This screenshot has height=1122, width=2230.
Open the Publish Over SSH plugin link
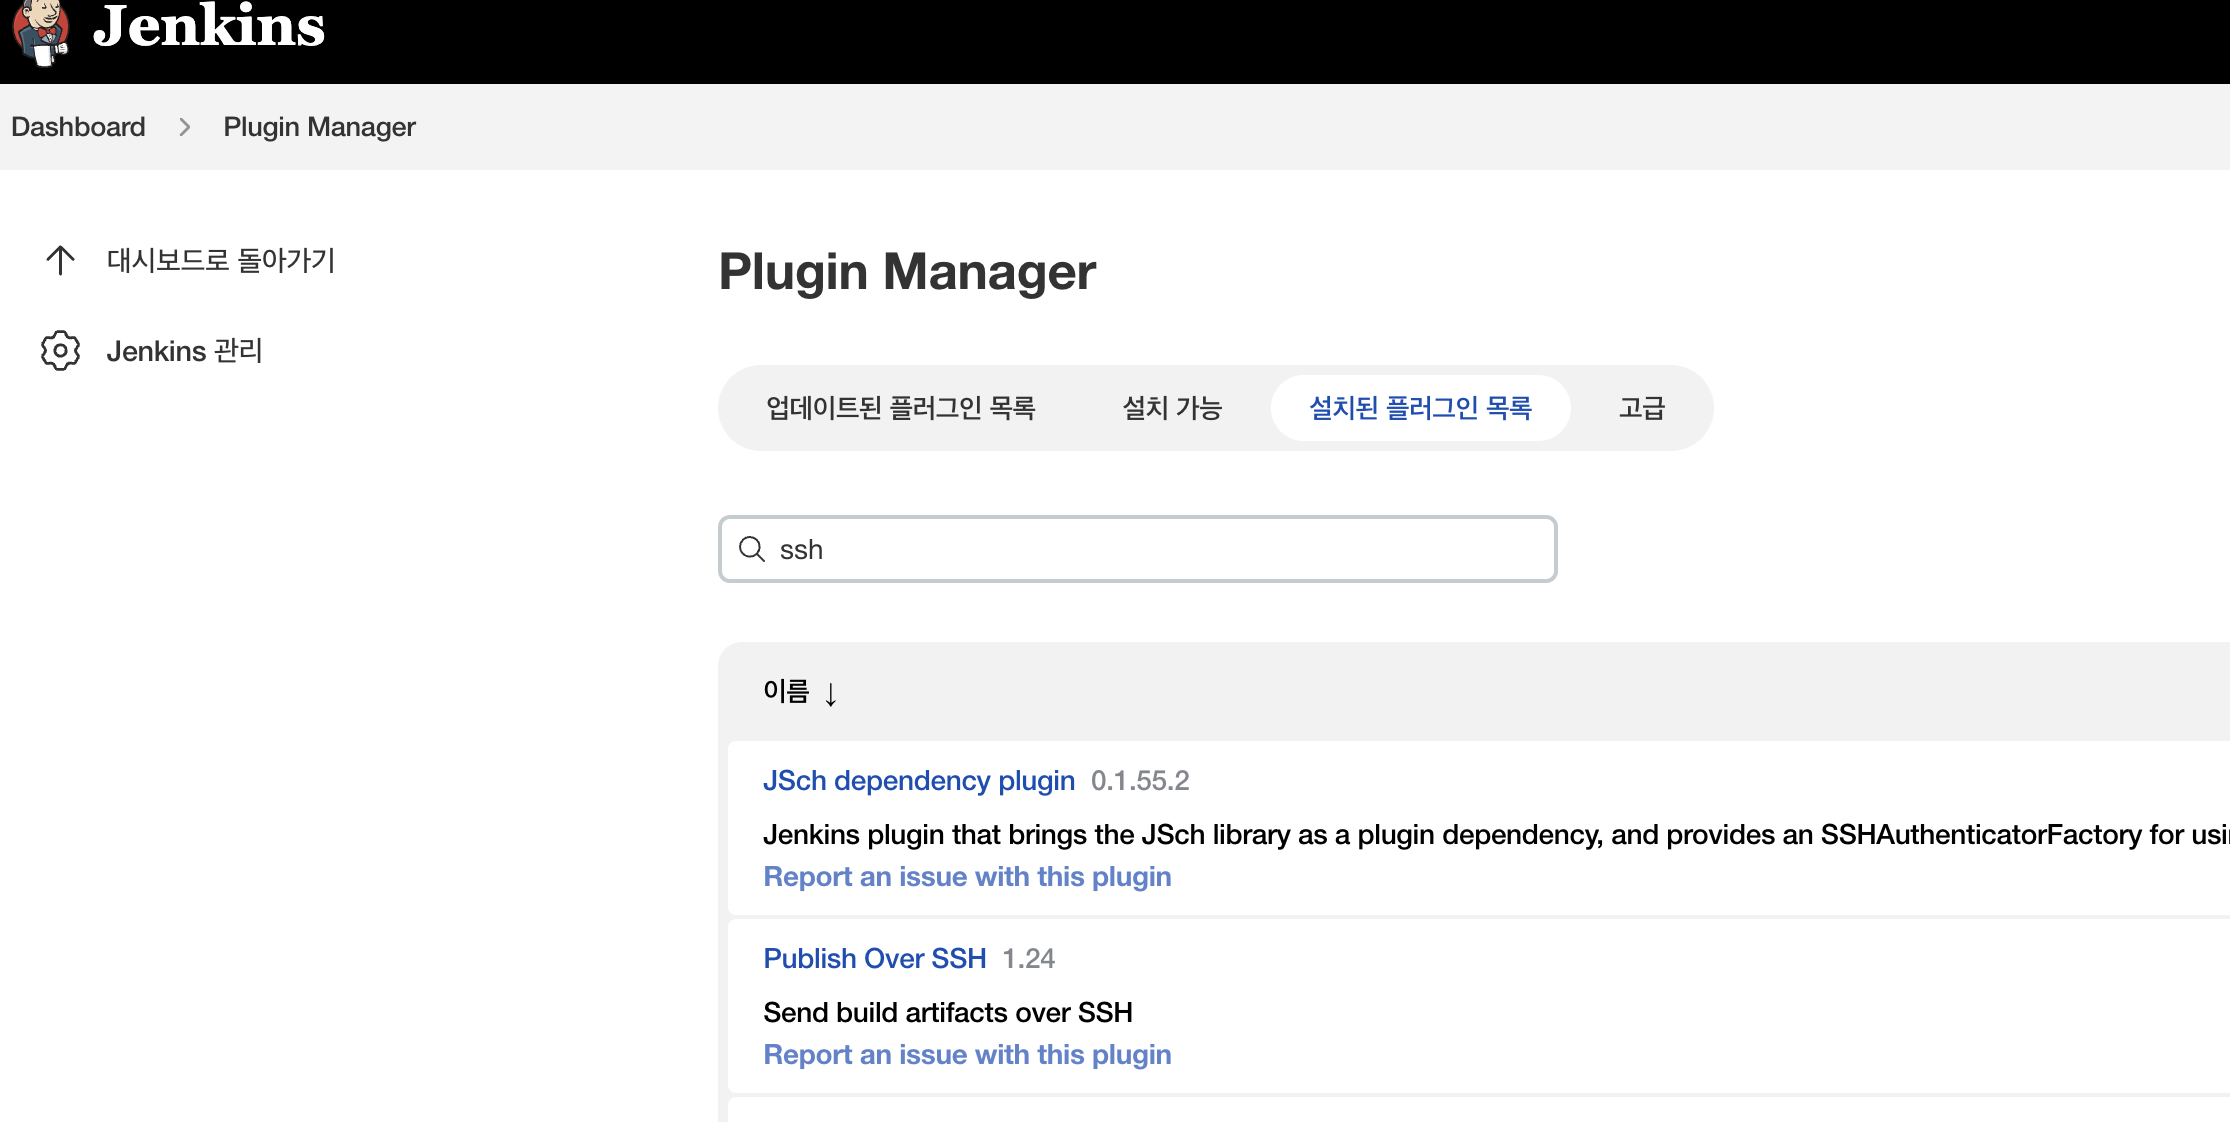tap(874, 958)
